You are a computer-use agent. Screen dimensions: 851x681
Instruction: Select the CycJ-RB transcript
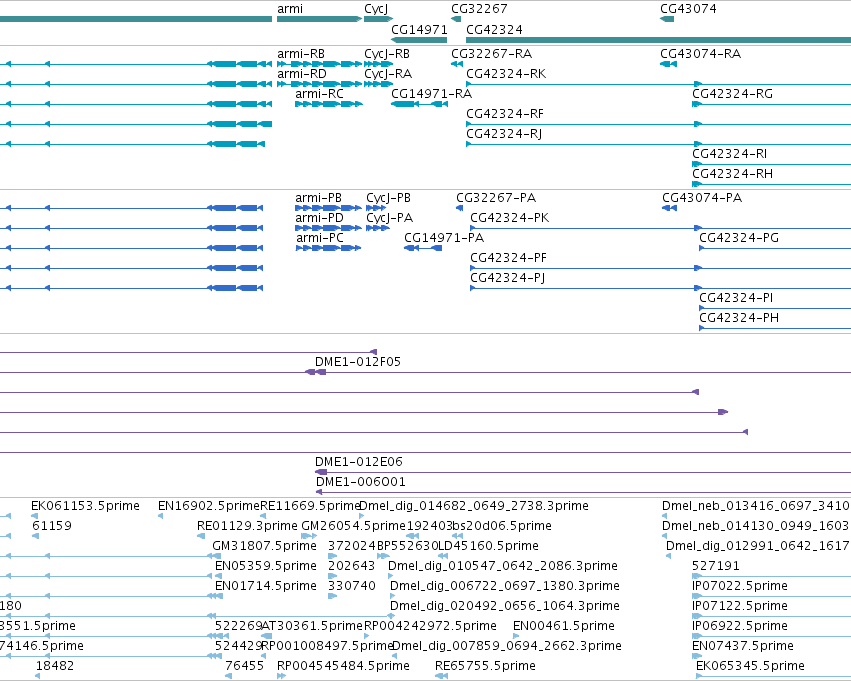378,64
